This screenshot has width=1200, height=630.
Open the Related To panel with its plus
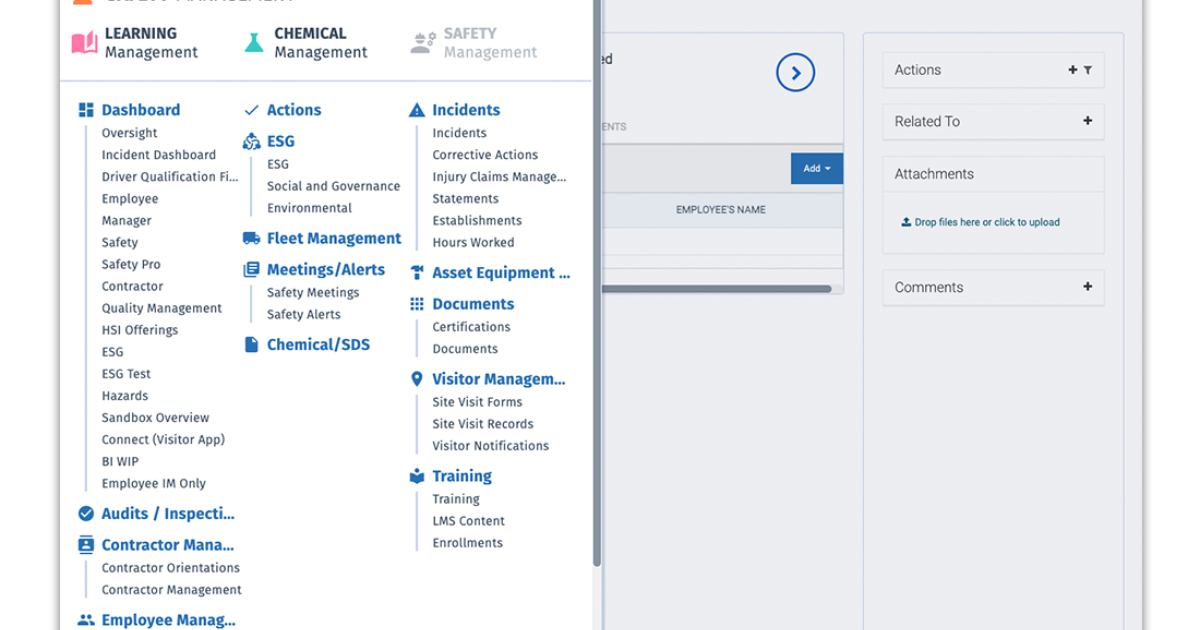tap(1087, 121)
